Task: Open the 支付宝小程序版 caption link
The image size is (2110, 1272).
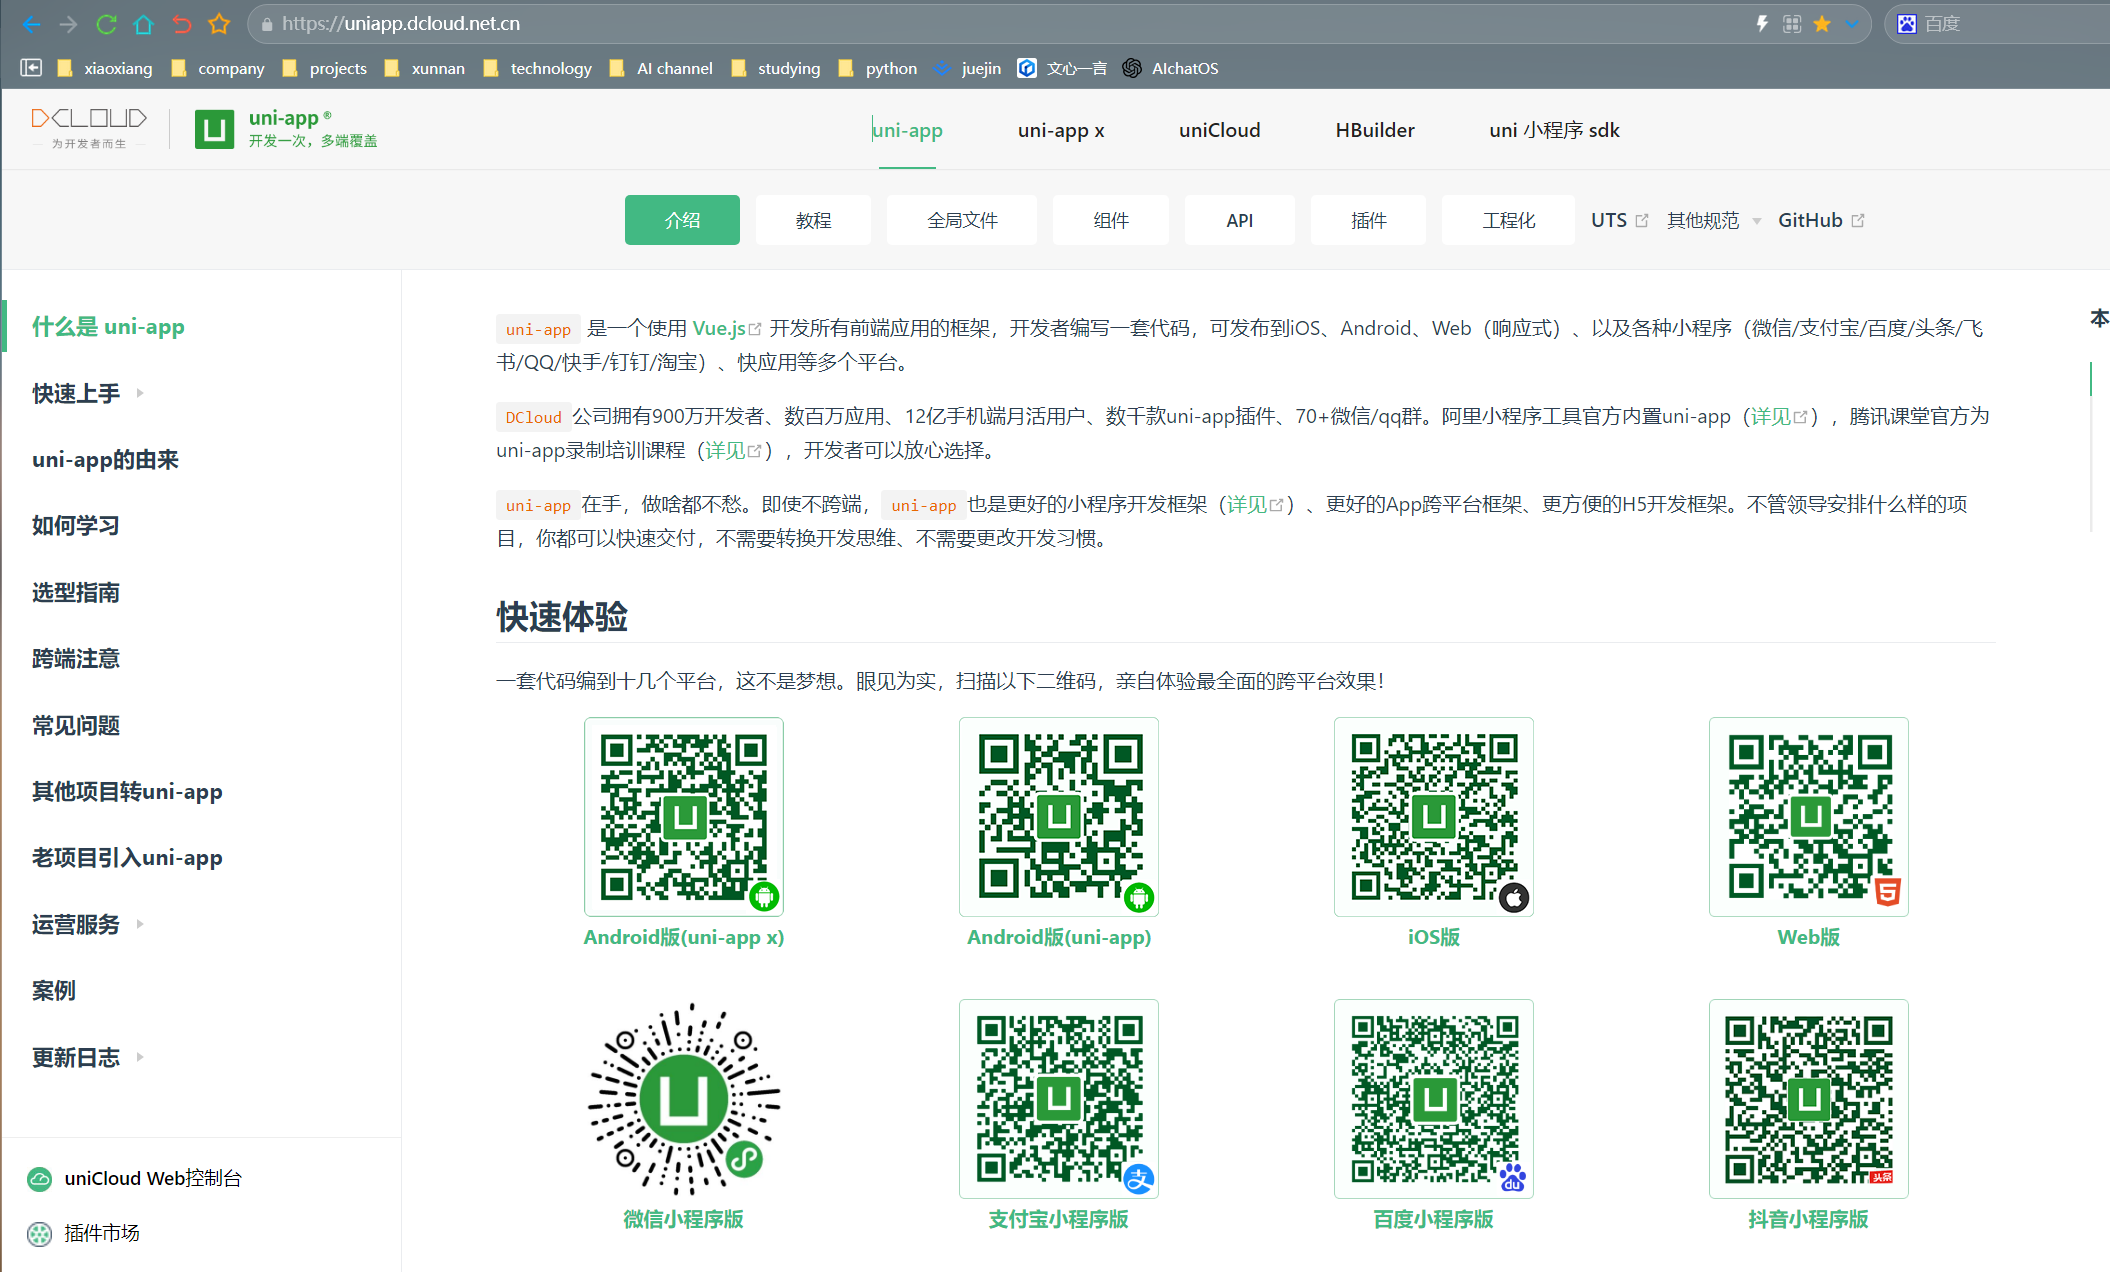Action: [x=1059, y=1219]
